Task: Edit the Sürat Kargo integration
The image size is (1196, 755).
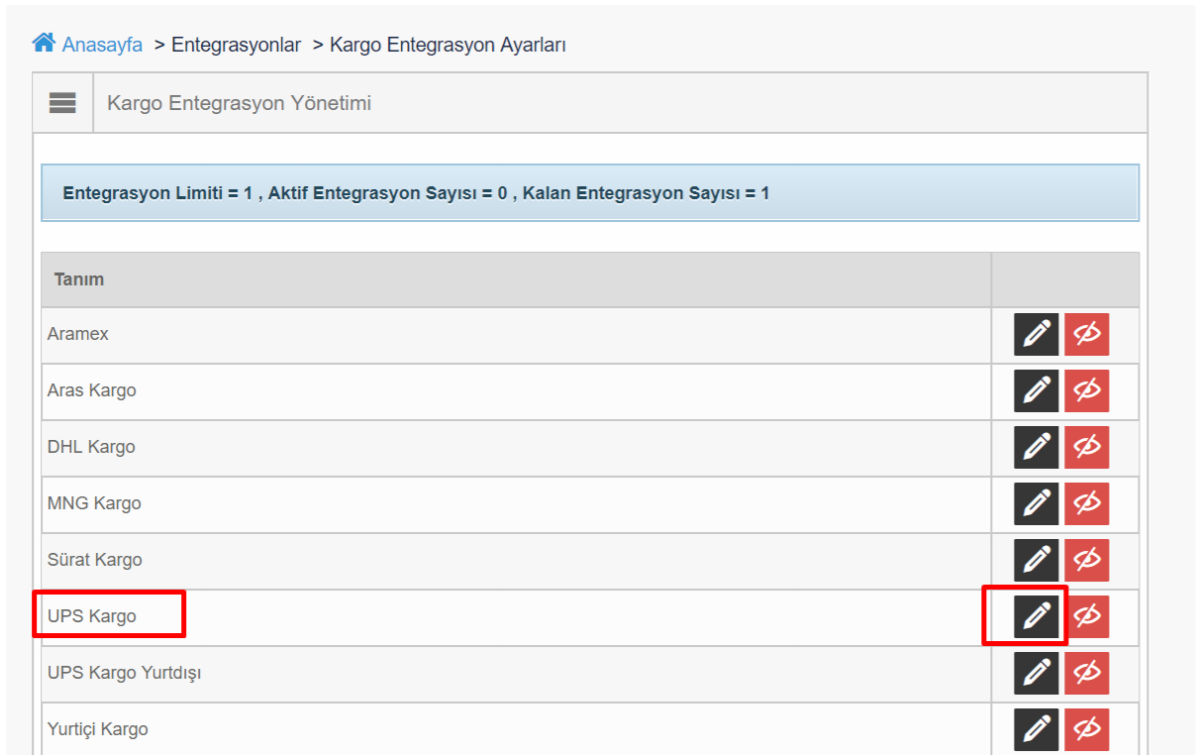Action: [x=1036, y=560]
